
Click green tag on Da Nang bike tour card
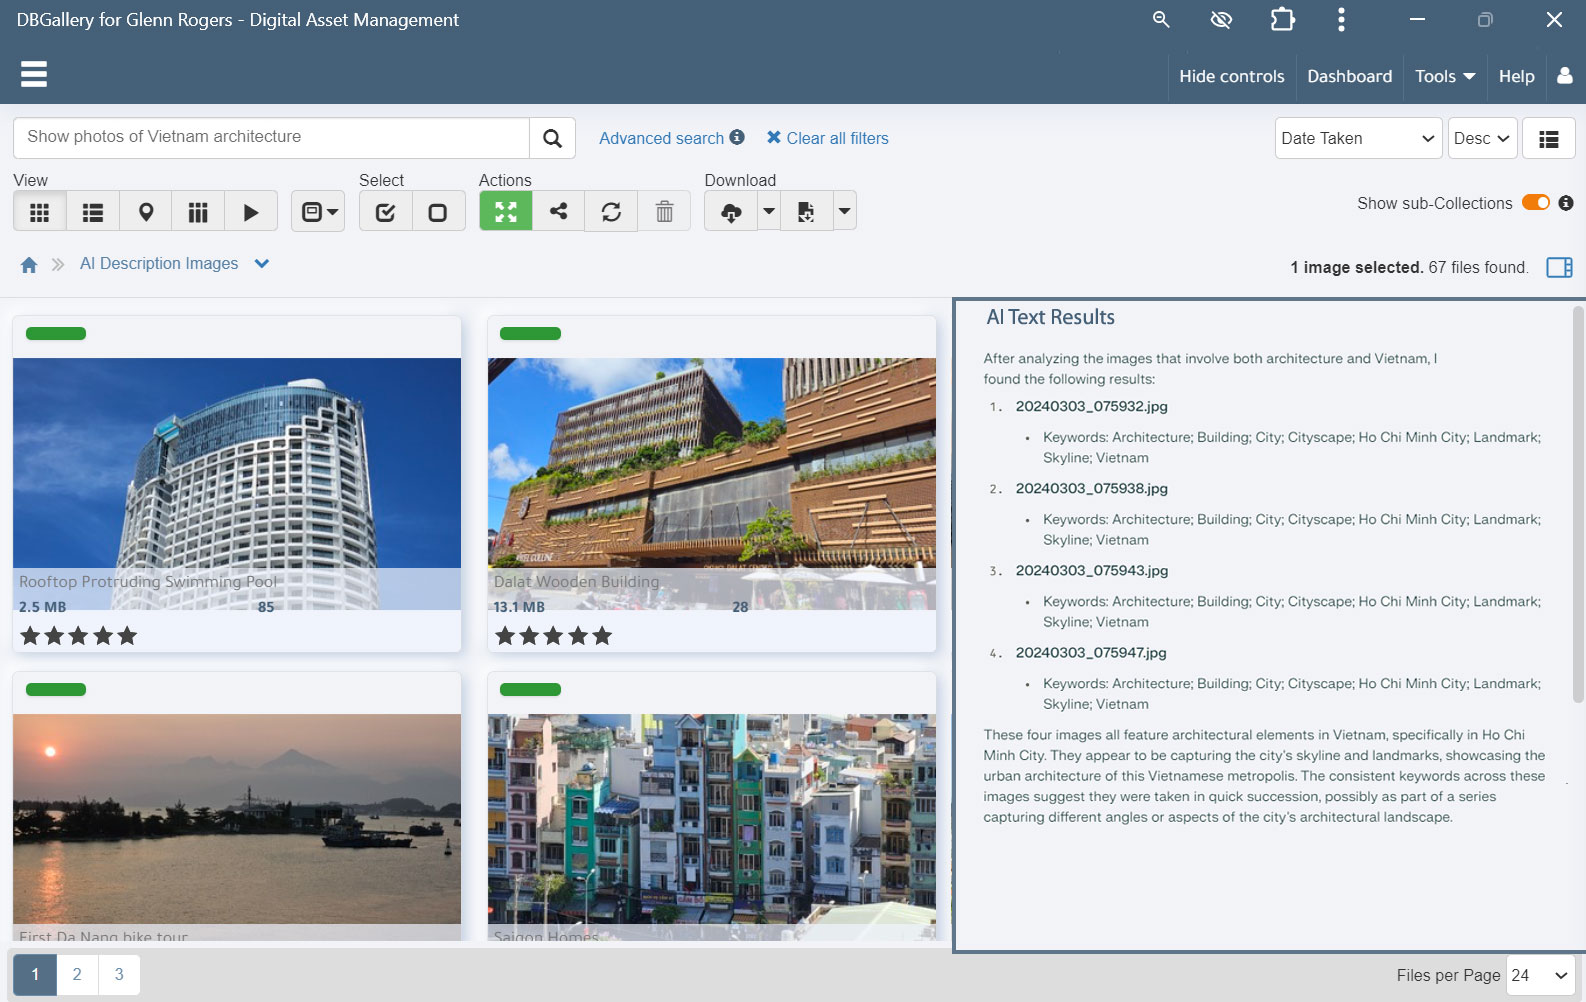pyautogui.click(x=56, y=689)
